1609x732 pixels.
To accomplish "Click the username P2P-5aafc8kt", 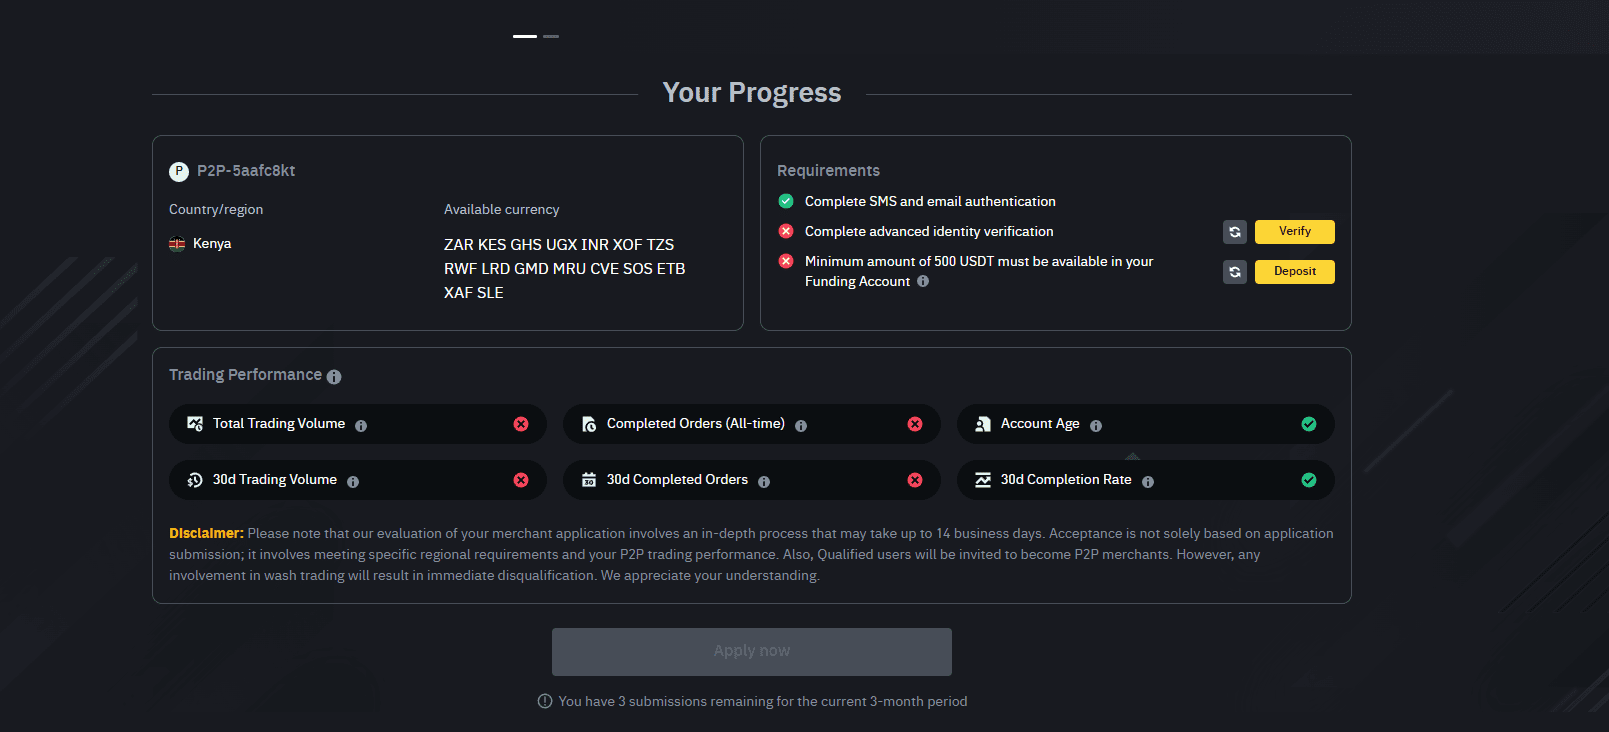I will 246,171.
